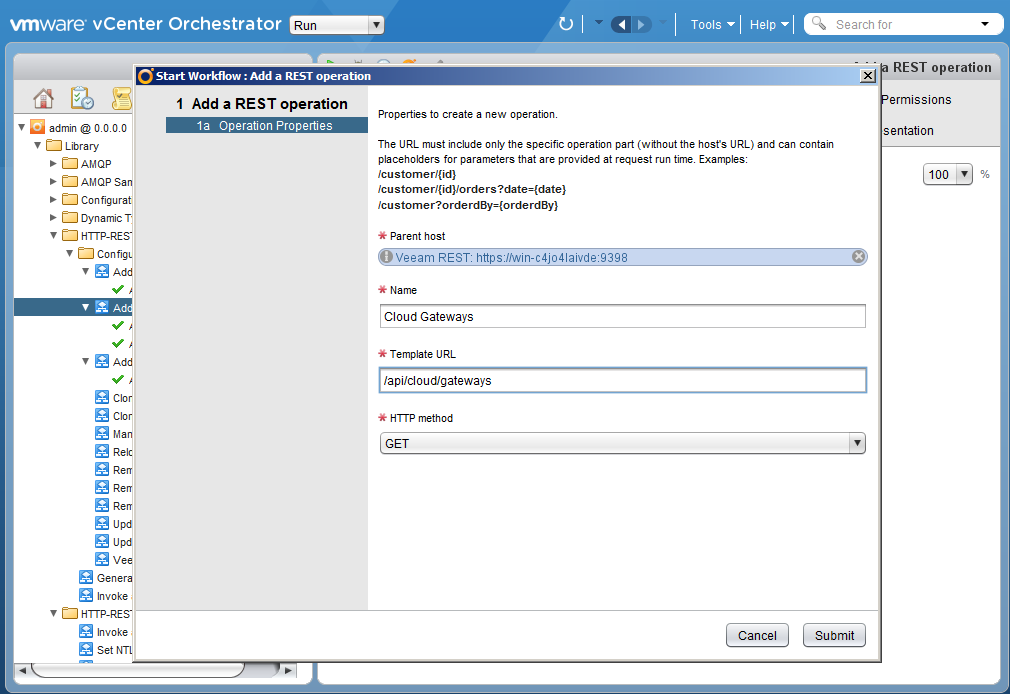Submit the workflow
The height and width of the screenshot is (694, 1010).
coord(834,635)
